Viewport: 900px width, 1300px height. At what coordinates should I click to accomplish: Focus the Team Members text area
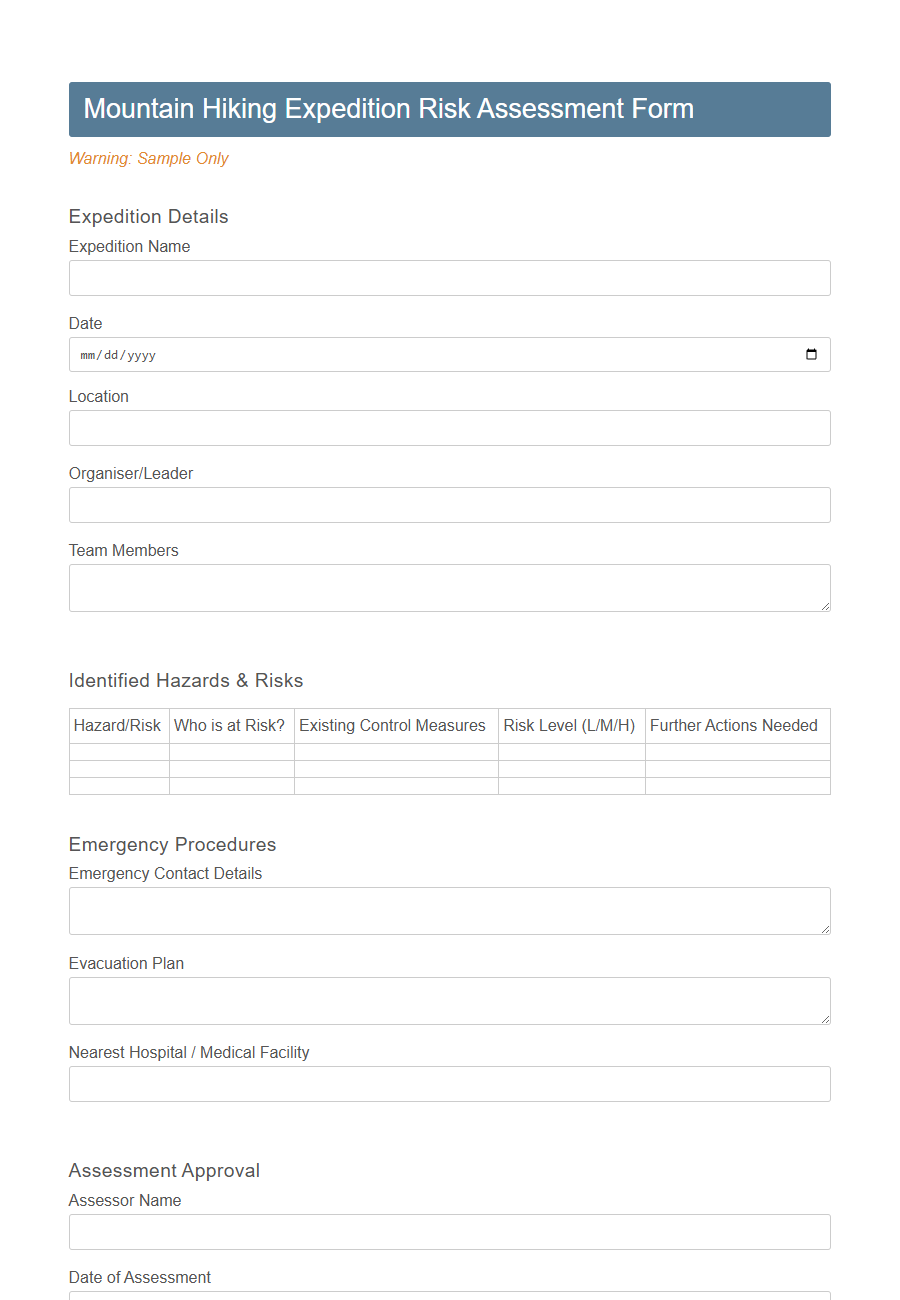448,587
